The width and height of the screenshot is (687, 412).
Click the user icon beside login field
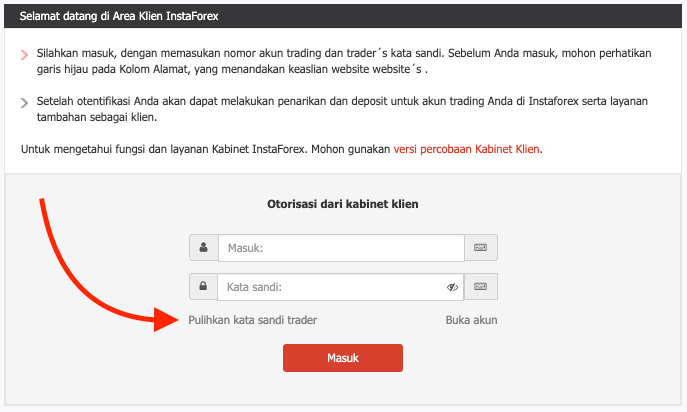click(203, 247)
